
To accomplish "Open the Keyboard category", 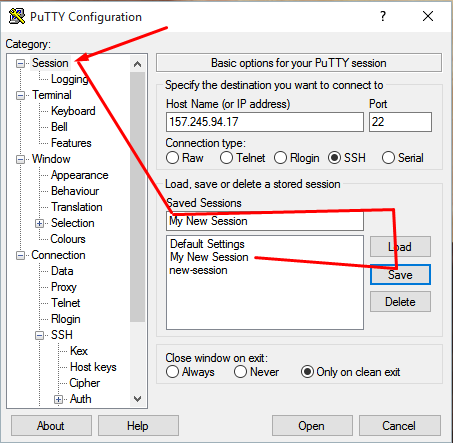I will point(73,111).
